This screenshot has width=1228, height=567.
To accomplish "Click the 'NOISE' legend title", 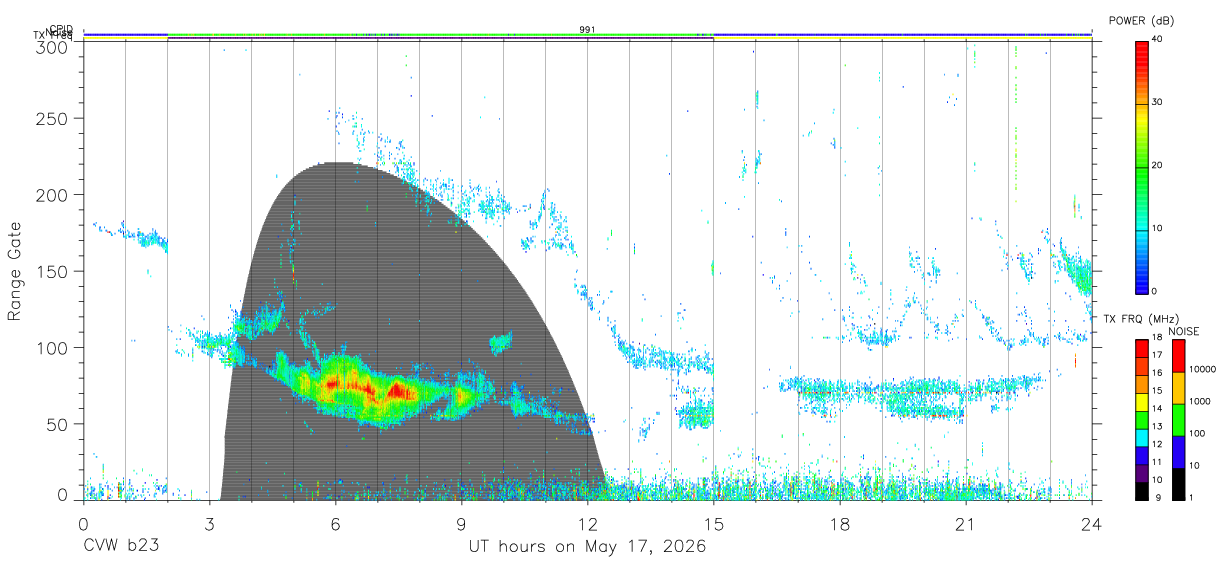I will pyautogui.click(x=1184, y=331).
